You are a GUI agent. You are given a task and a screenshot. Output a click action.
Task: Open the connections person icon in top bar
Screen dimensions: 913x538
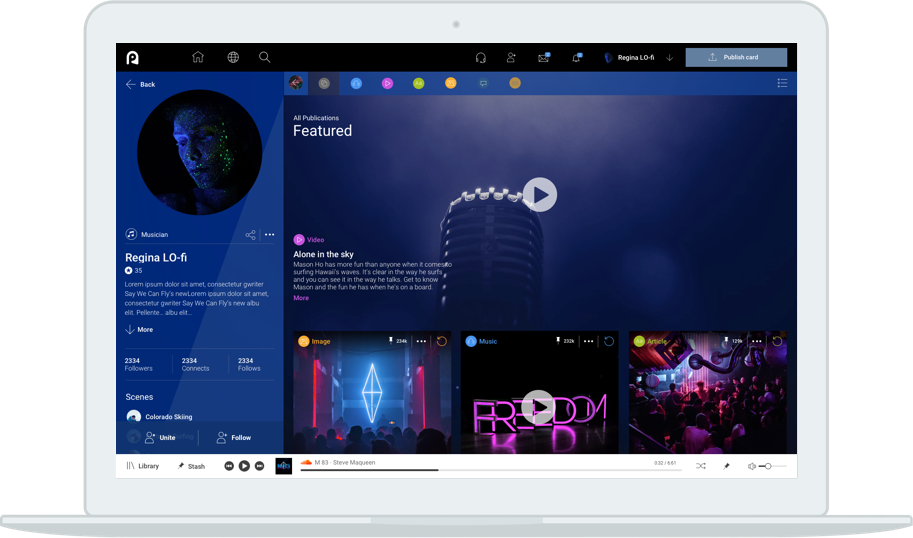pos(511,58)
